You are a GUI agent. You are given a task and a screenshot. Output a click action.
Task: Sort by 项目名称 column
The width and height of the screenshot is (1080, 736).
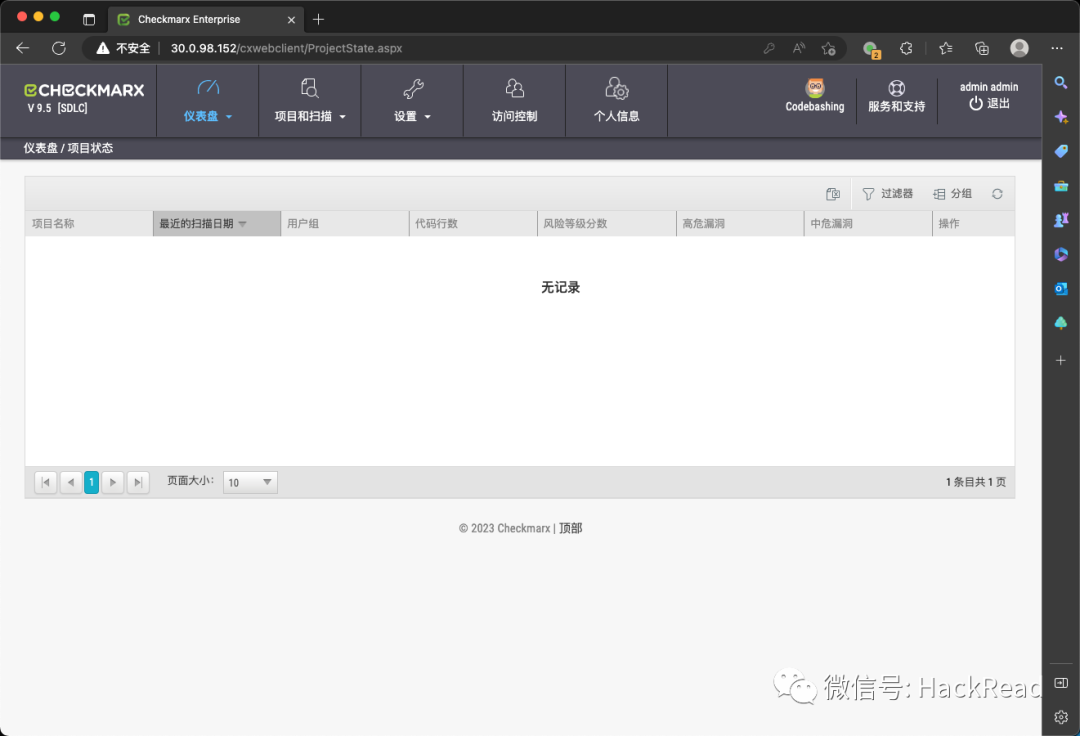point(89,224)
